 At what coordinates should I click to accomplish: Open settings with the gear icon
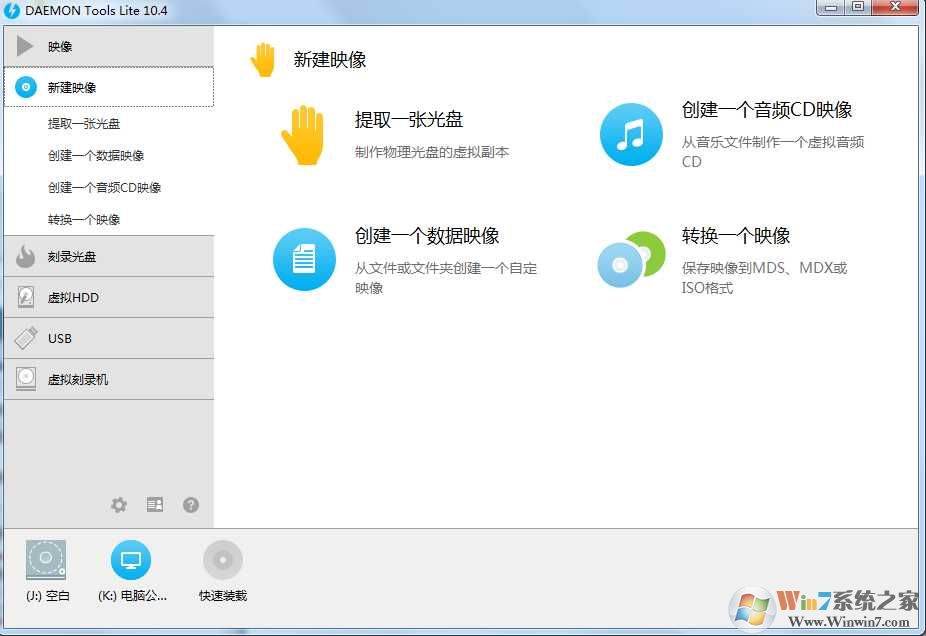(119, 505)
